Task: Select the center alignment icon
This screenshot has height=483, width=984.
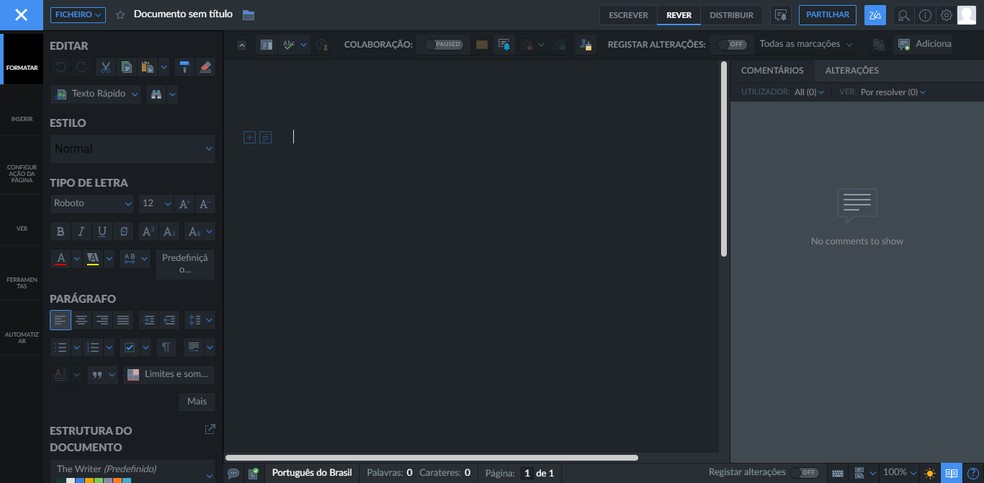Action: 81,320
